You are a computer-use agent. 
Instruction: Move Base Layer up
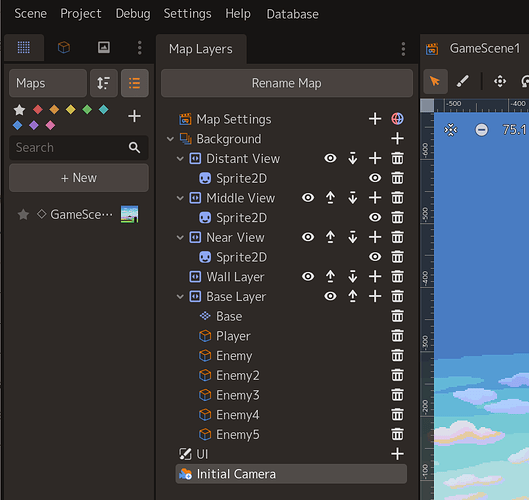353,296
